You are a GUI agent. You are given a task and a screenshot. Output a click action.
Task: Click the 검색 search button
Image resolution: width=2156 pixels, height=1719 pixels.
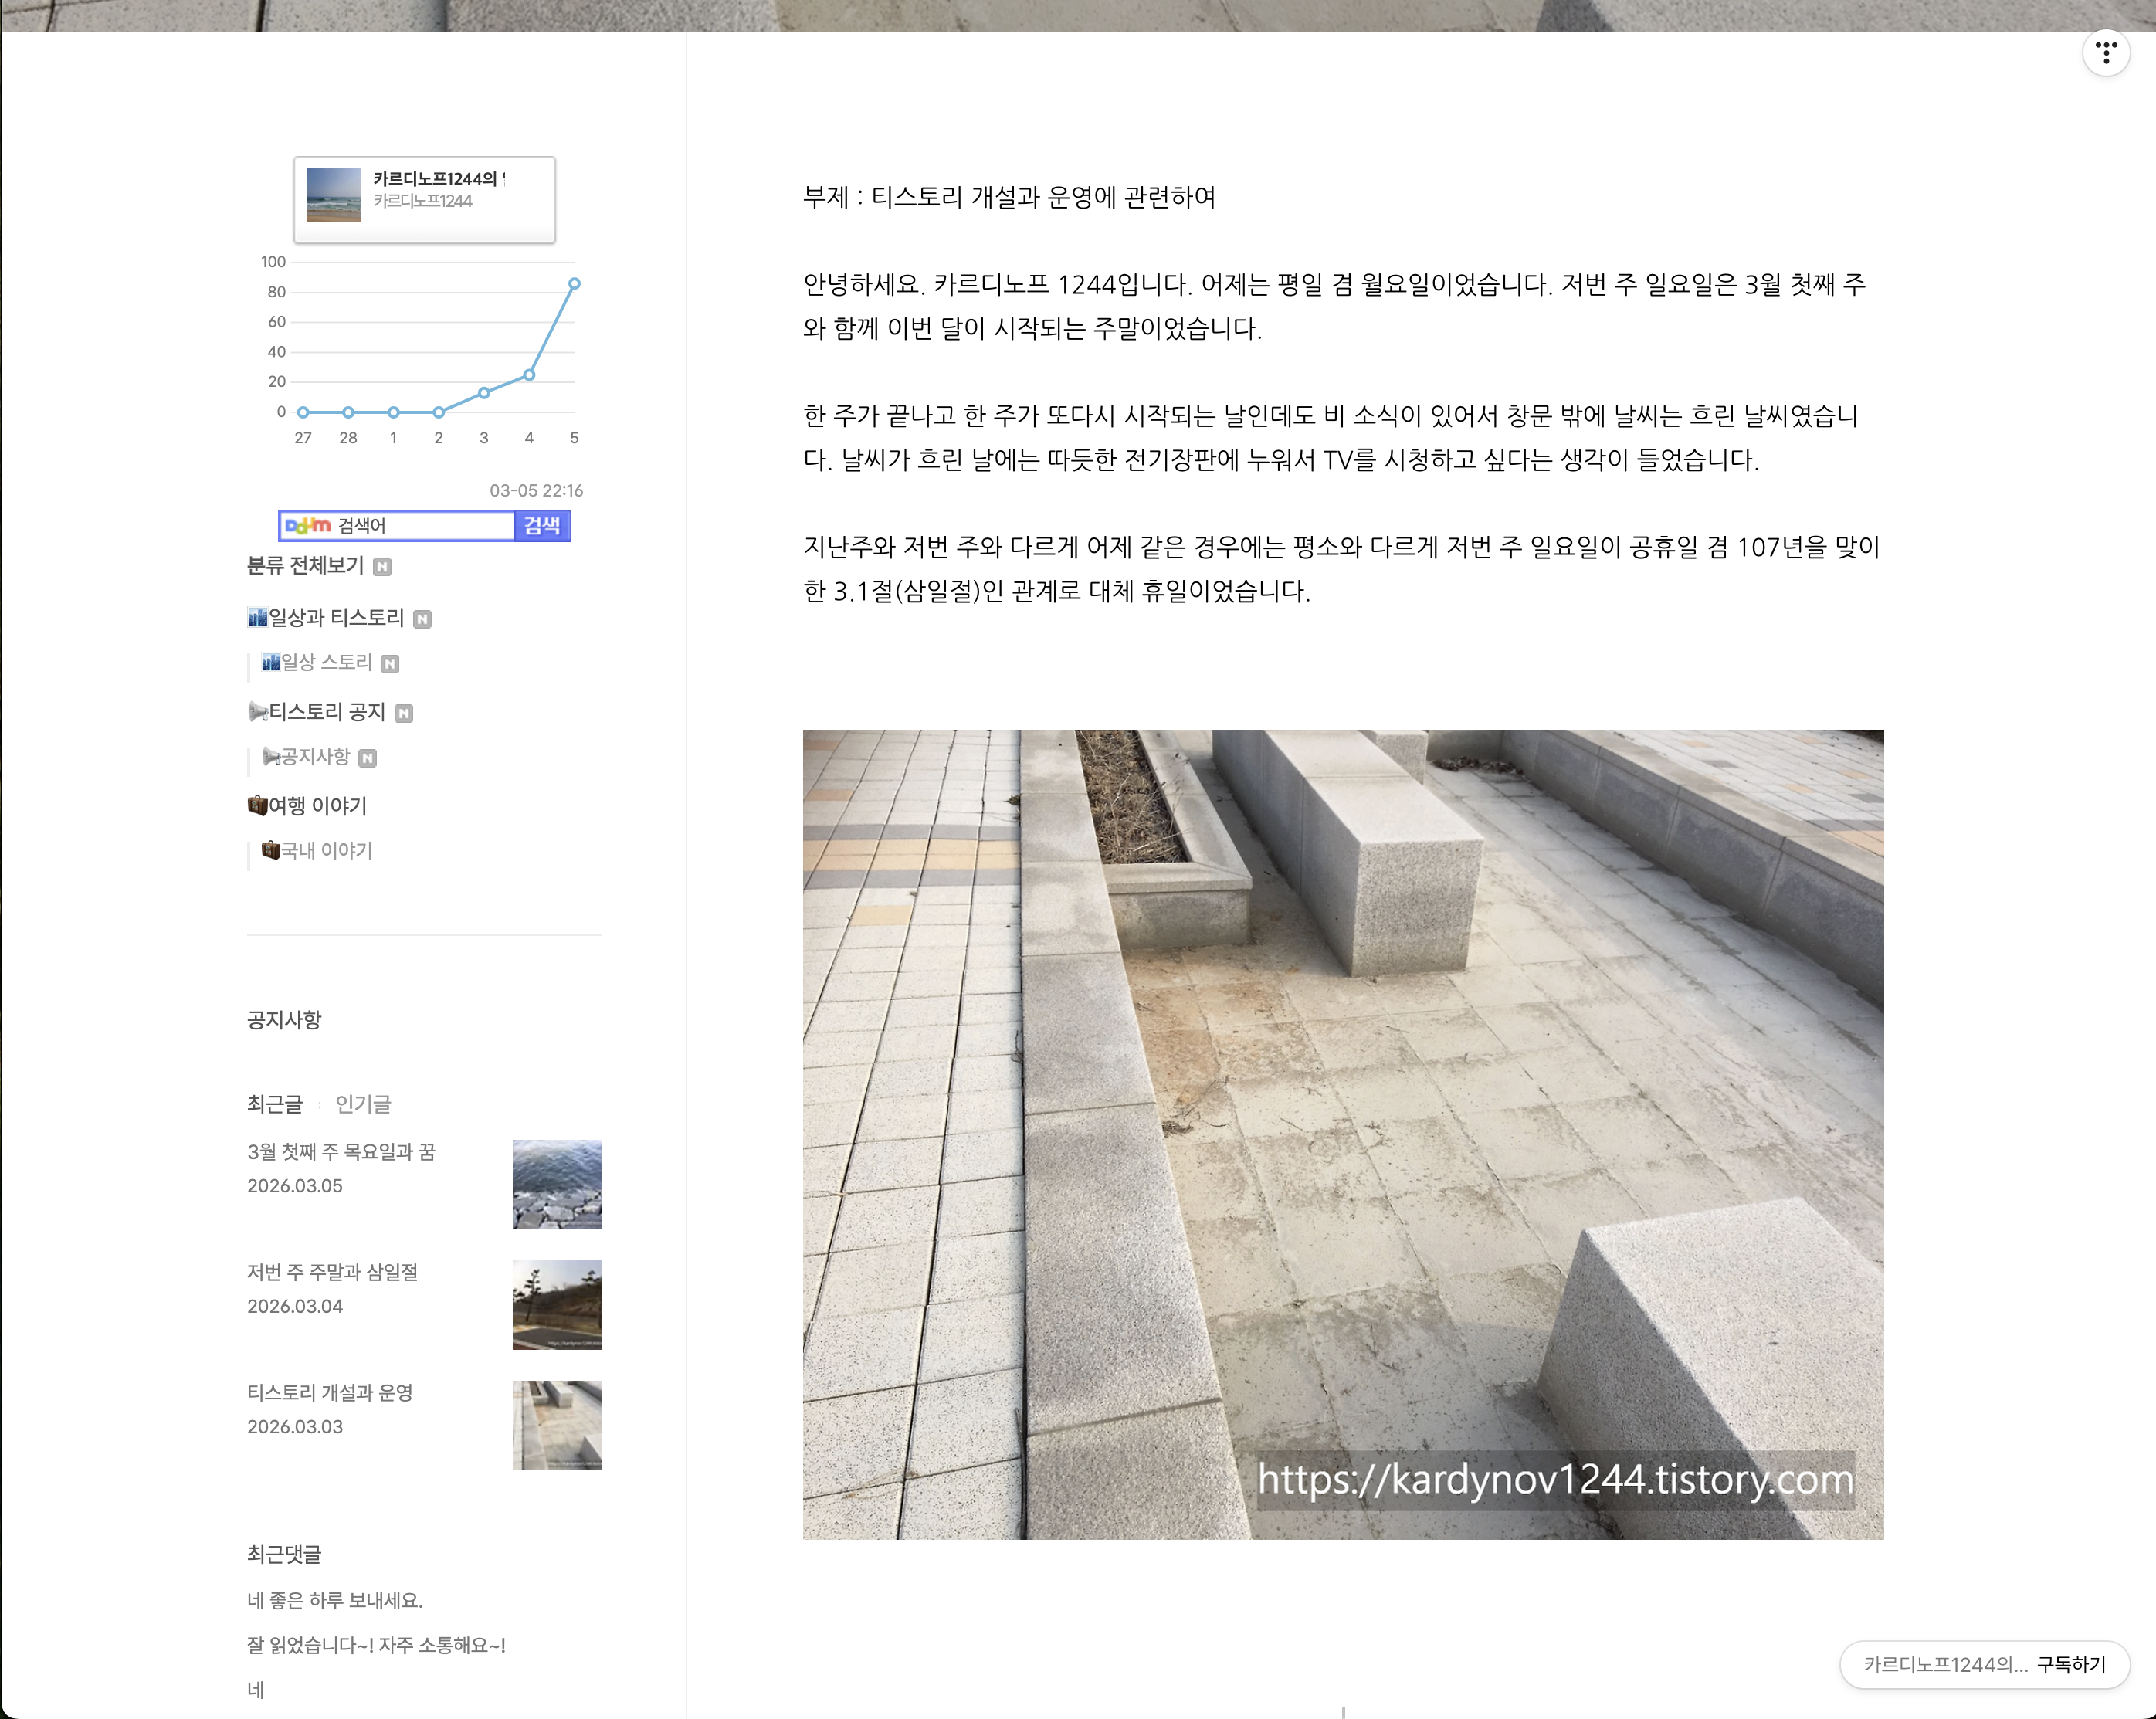coord(541,526)
